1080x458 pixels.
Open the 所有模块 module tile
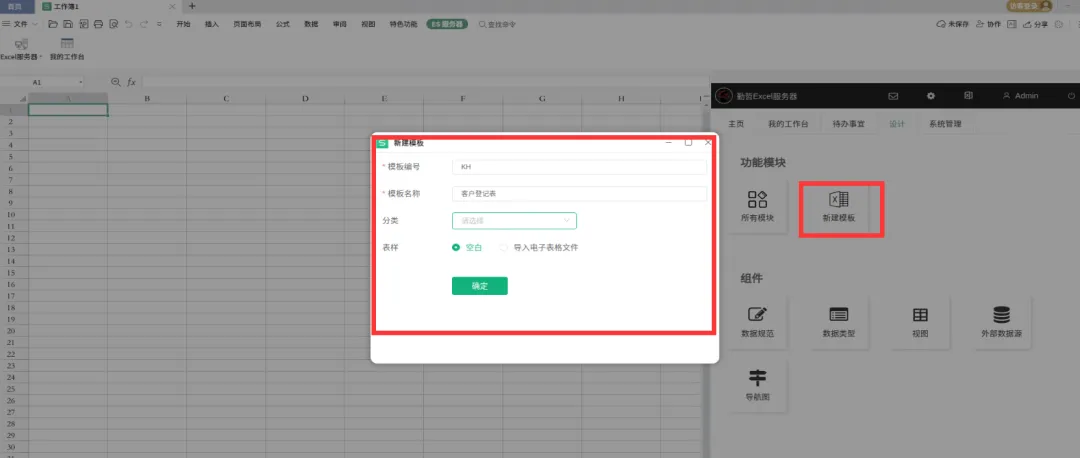[757, 207]
